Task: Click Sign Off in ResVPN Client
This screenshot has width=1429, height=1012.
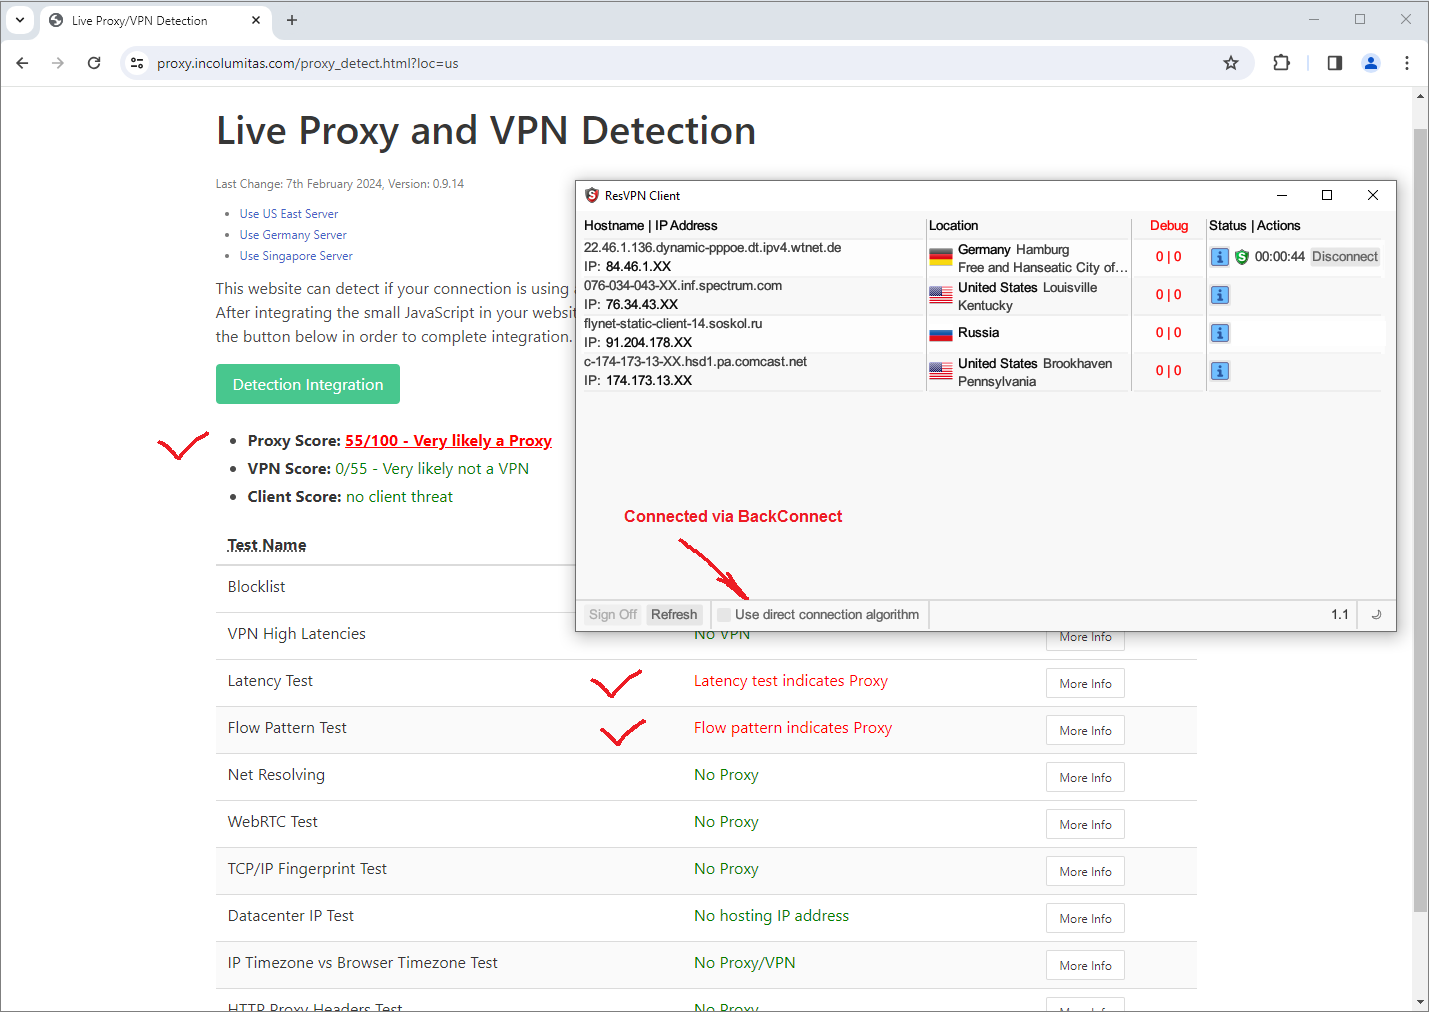Action: click(613, 614)
